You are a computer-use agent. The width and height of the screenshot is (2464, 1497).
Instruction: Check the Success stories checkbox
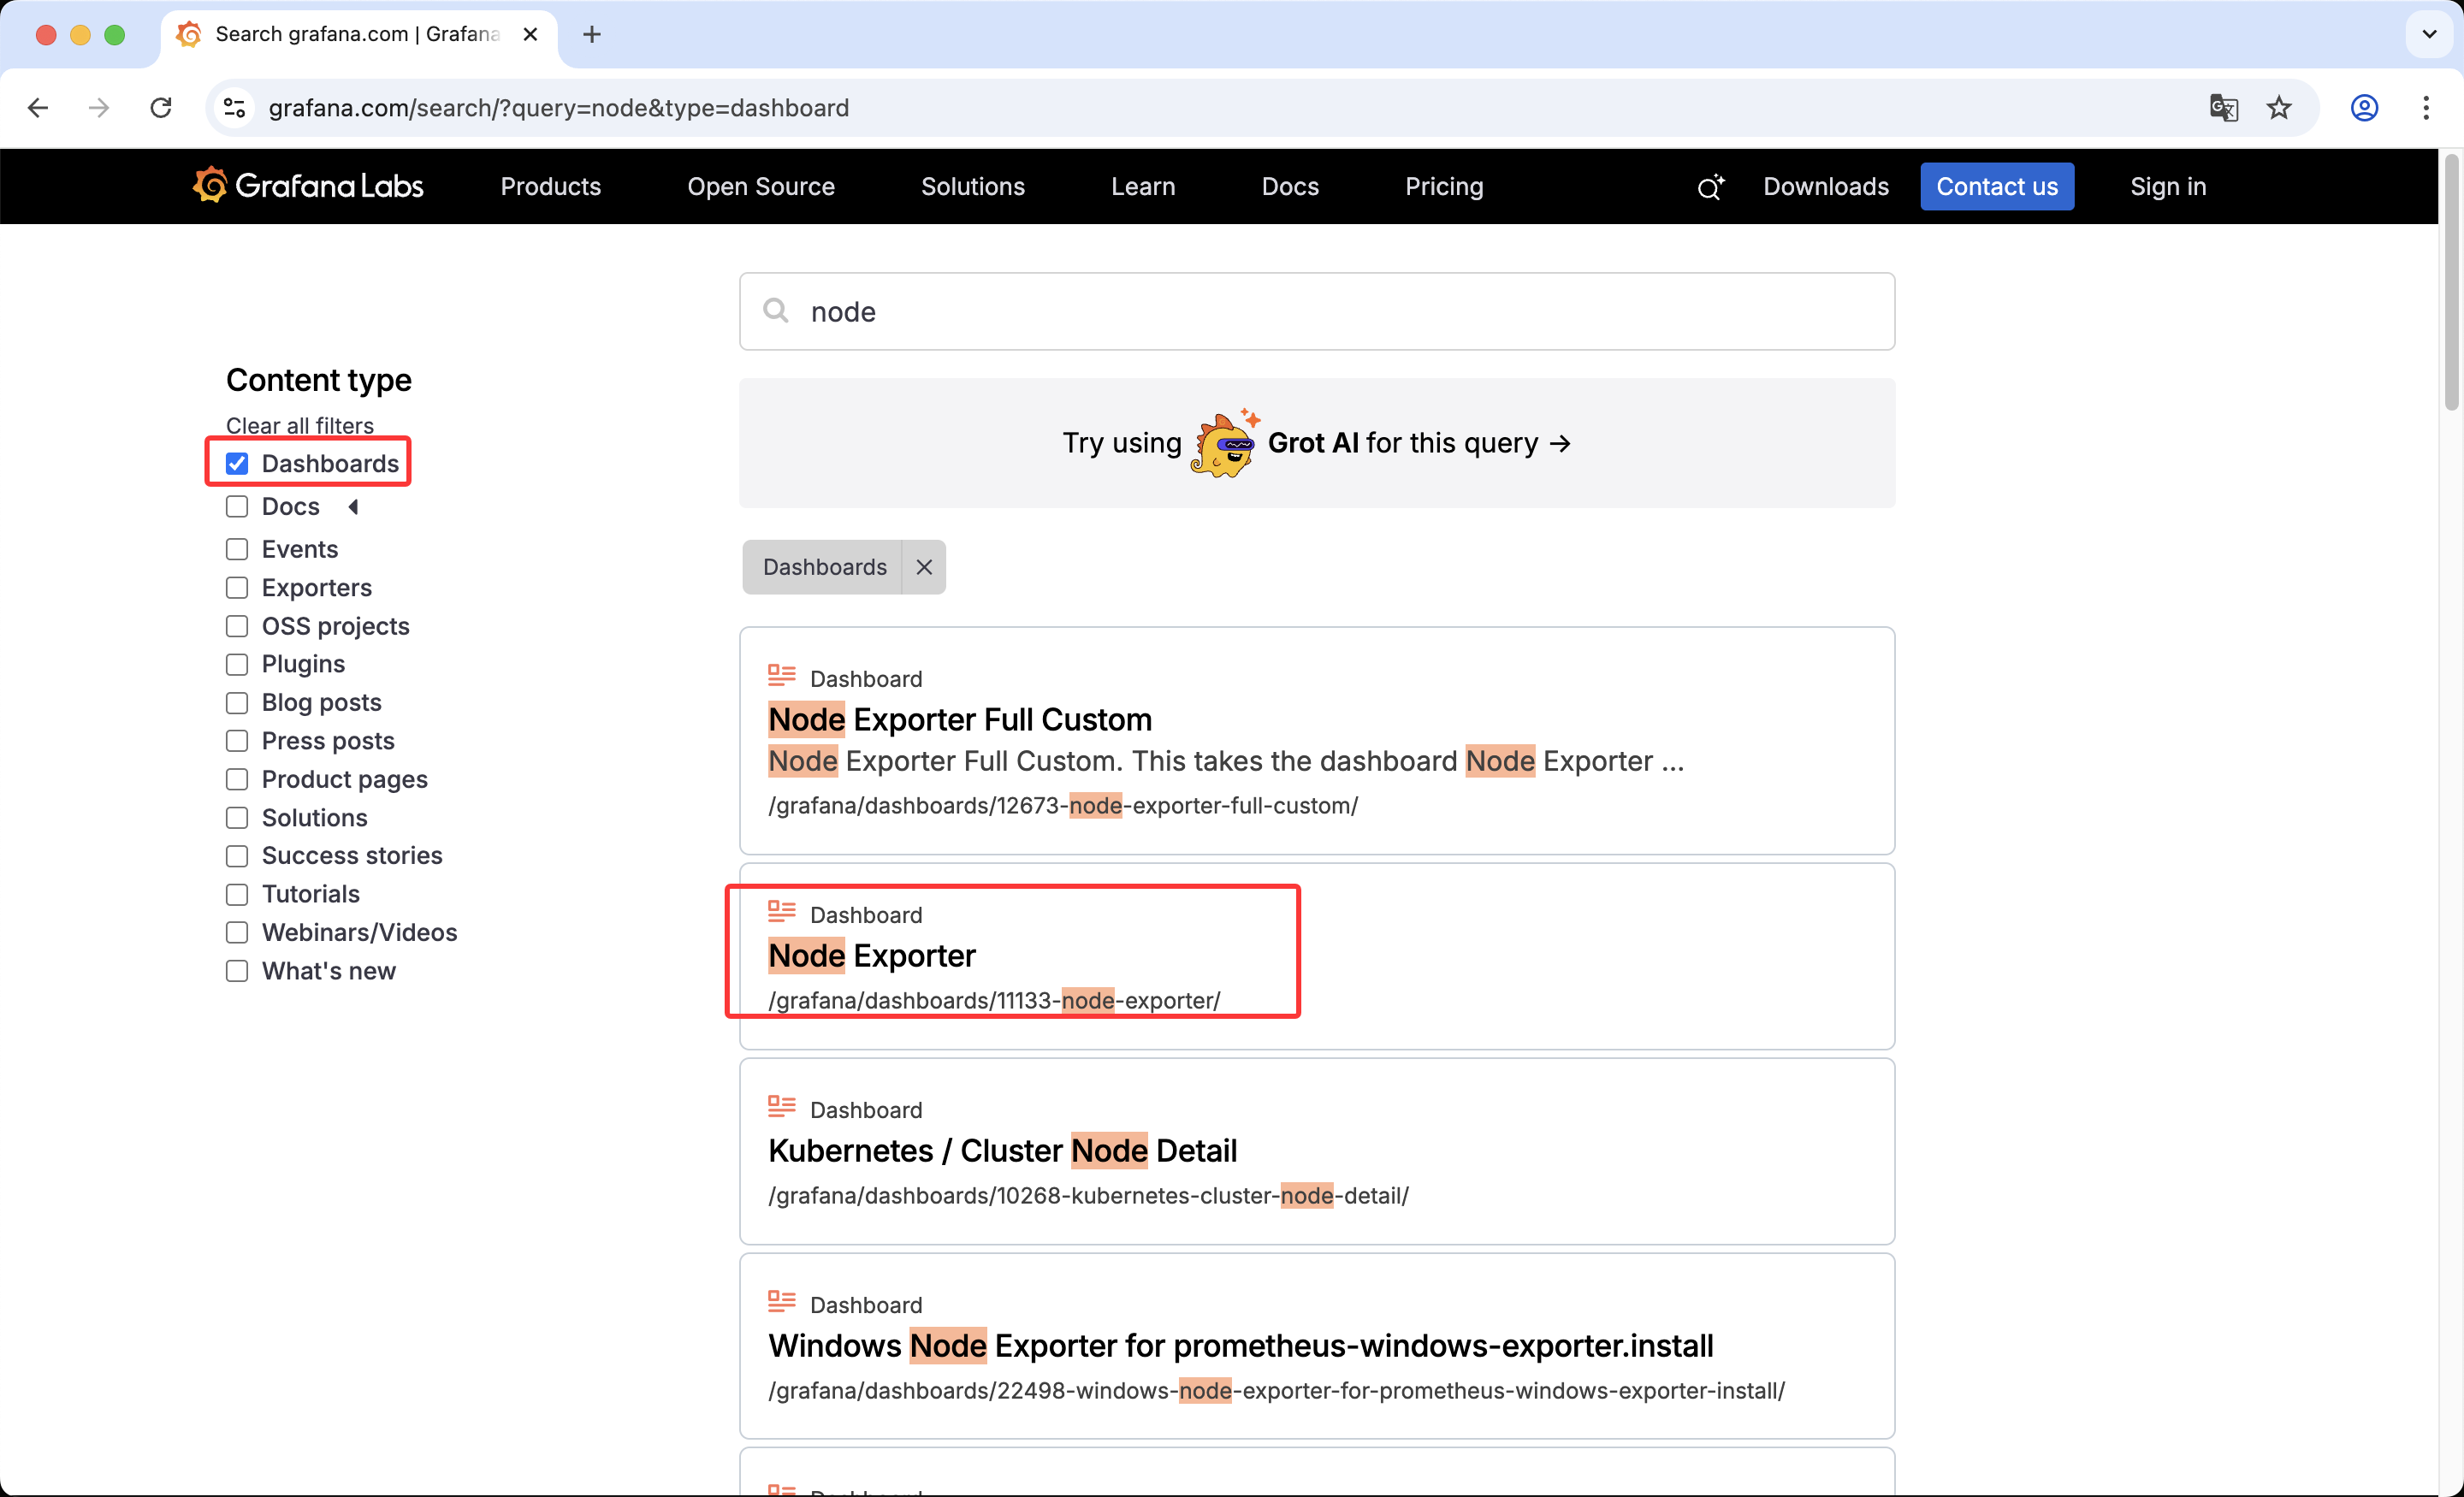(237, 857)
